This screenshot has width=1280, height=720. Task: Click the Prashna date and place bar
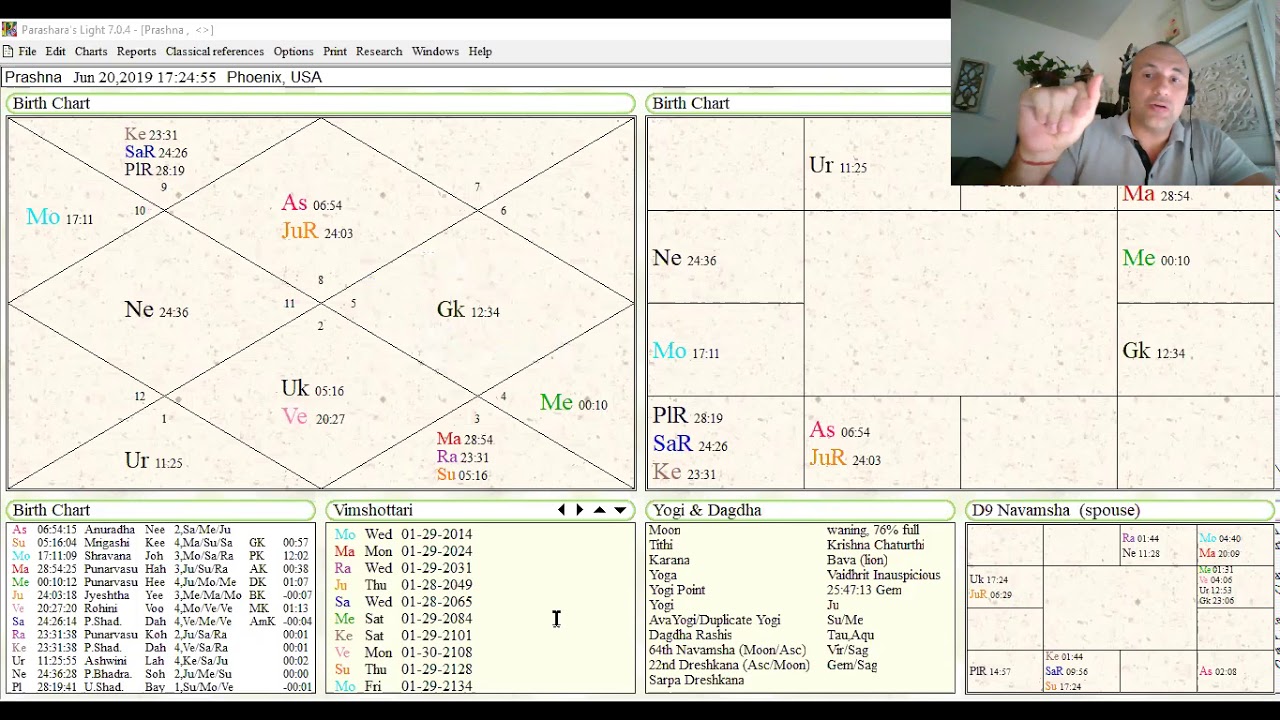coord(163,77)
